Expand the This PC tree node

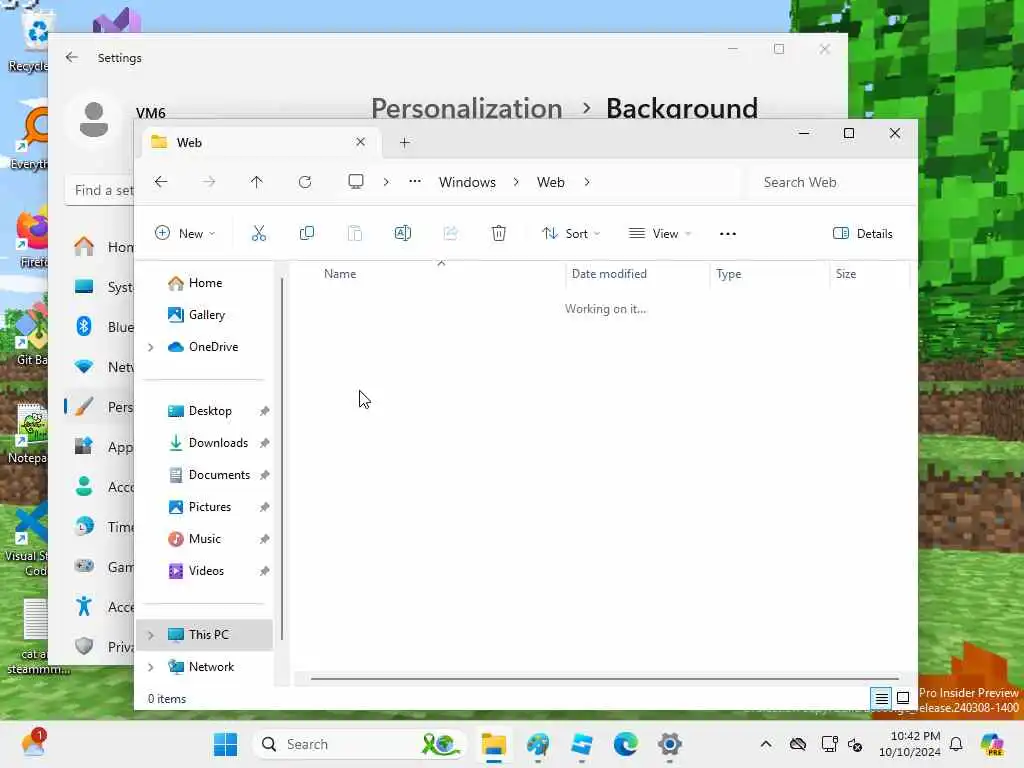[x=151, y=635]
